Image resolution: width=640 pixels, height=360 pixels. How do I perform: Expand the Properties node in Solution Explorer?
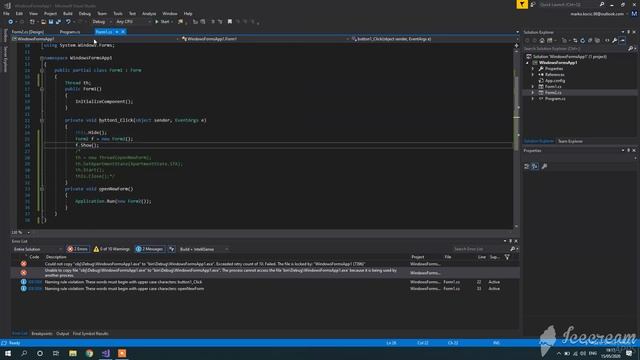[533, 69]
